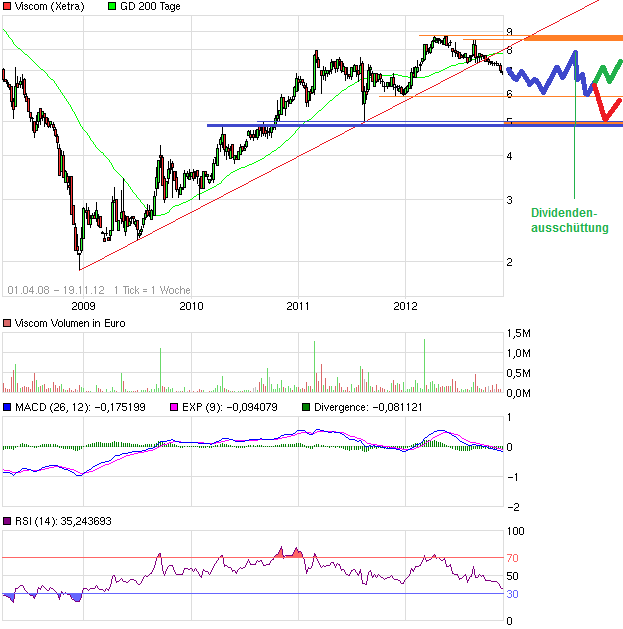623x629 pixels.
Task: Click the Viscom Volumen in Euro legend marker
Action: [7, 323]
